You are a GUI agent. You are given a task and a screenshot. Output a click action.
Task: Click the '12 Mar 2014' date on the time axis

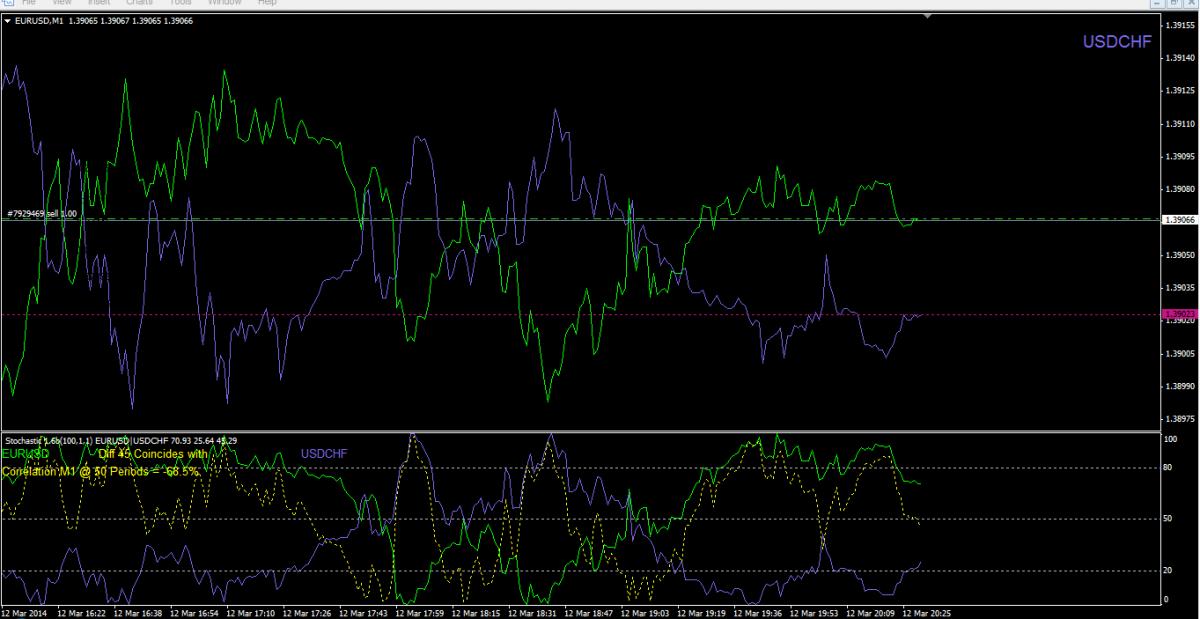(x=24, y=612)
